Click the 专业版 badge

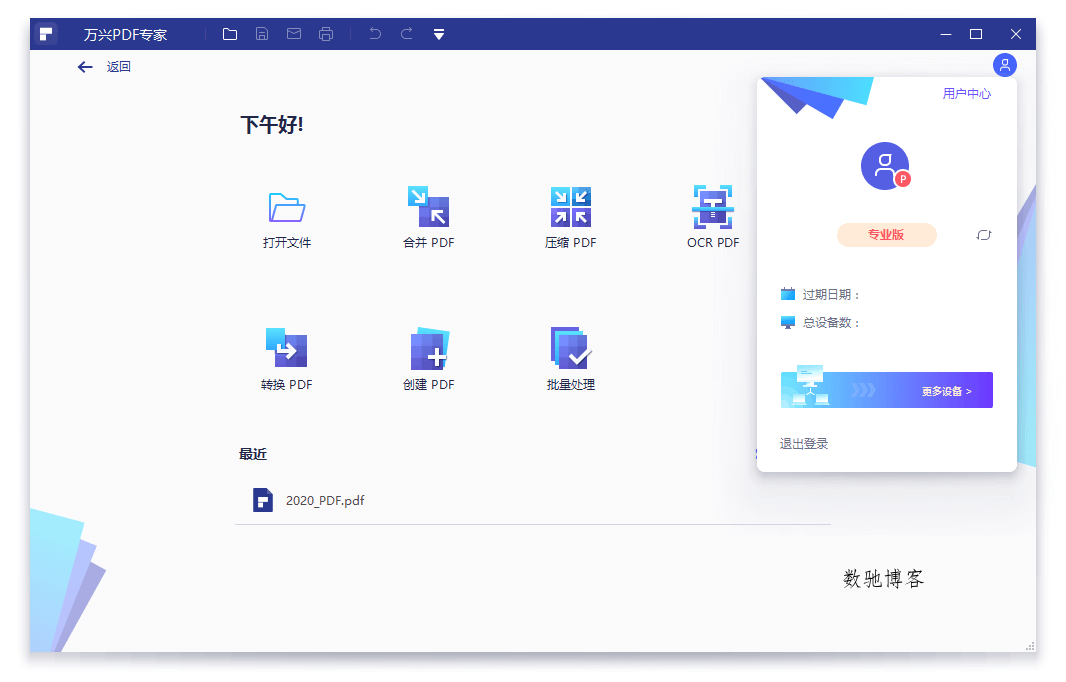tap(887, 235)
